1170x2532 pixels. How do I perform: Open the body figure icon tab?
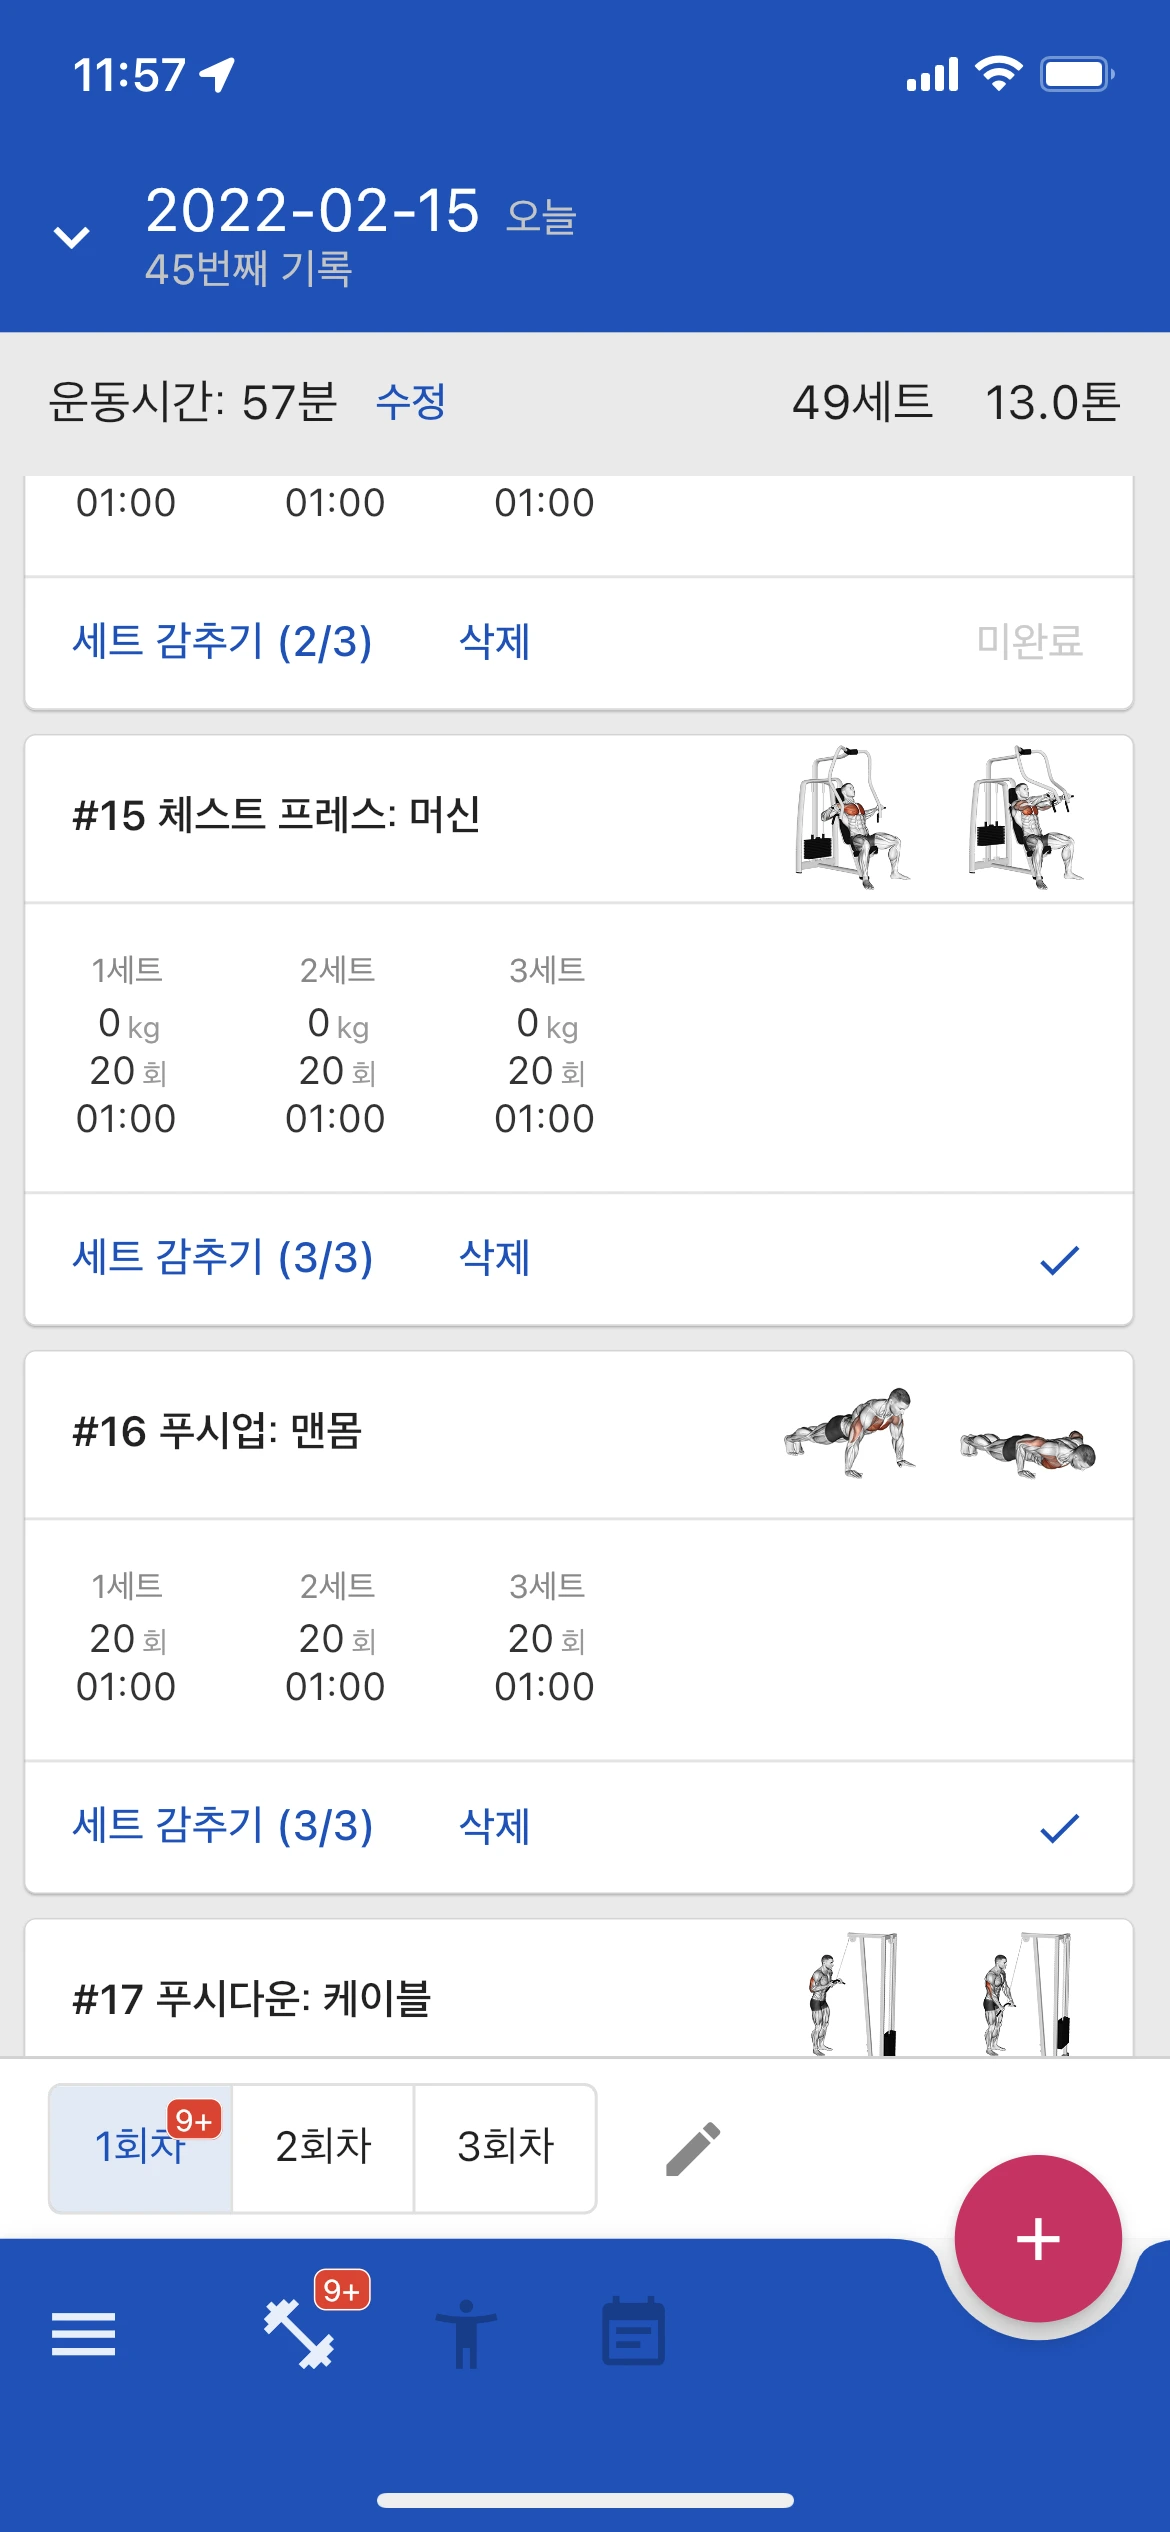click(466, 2334)
